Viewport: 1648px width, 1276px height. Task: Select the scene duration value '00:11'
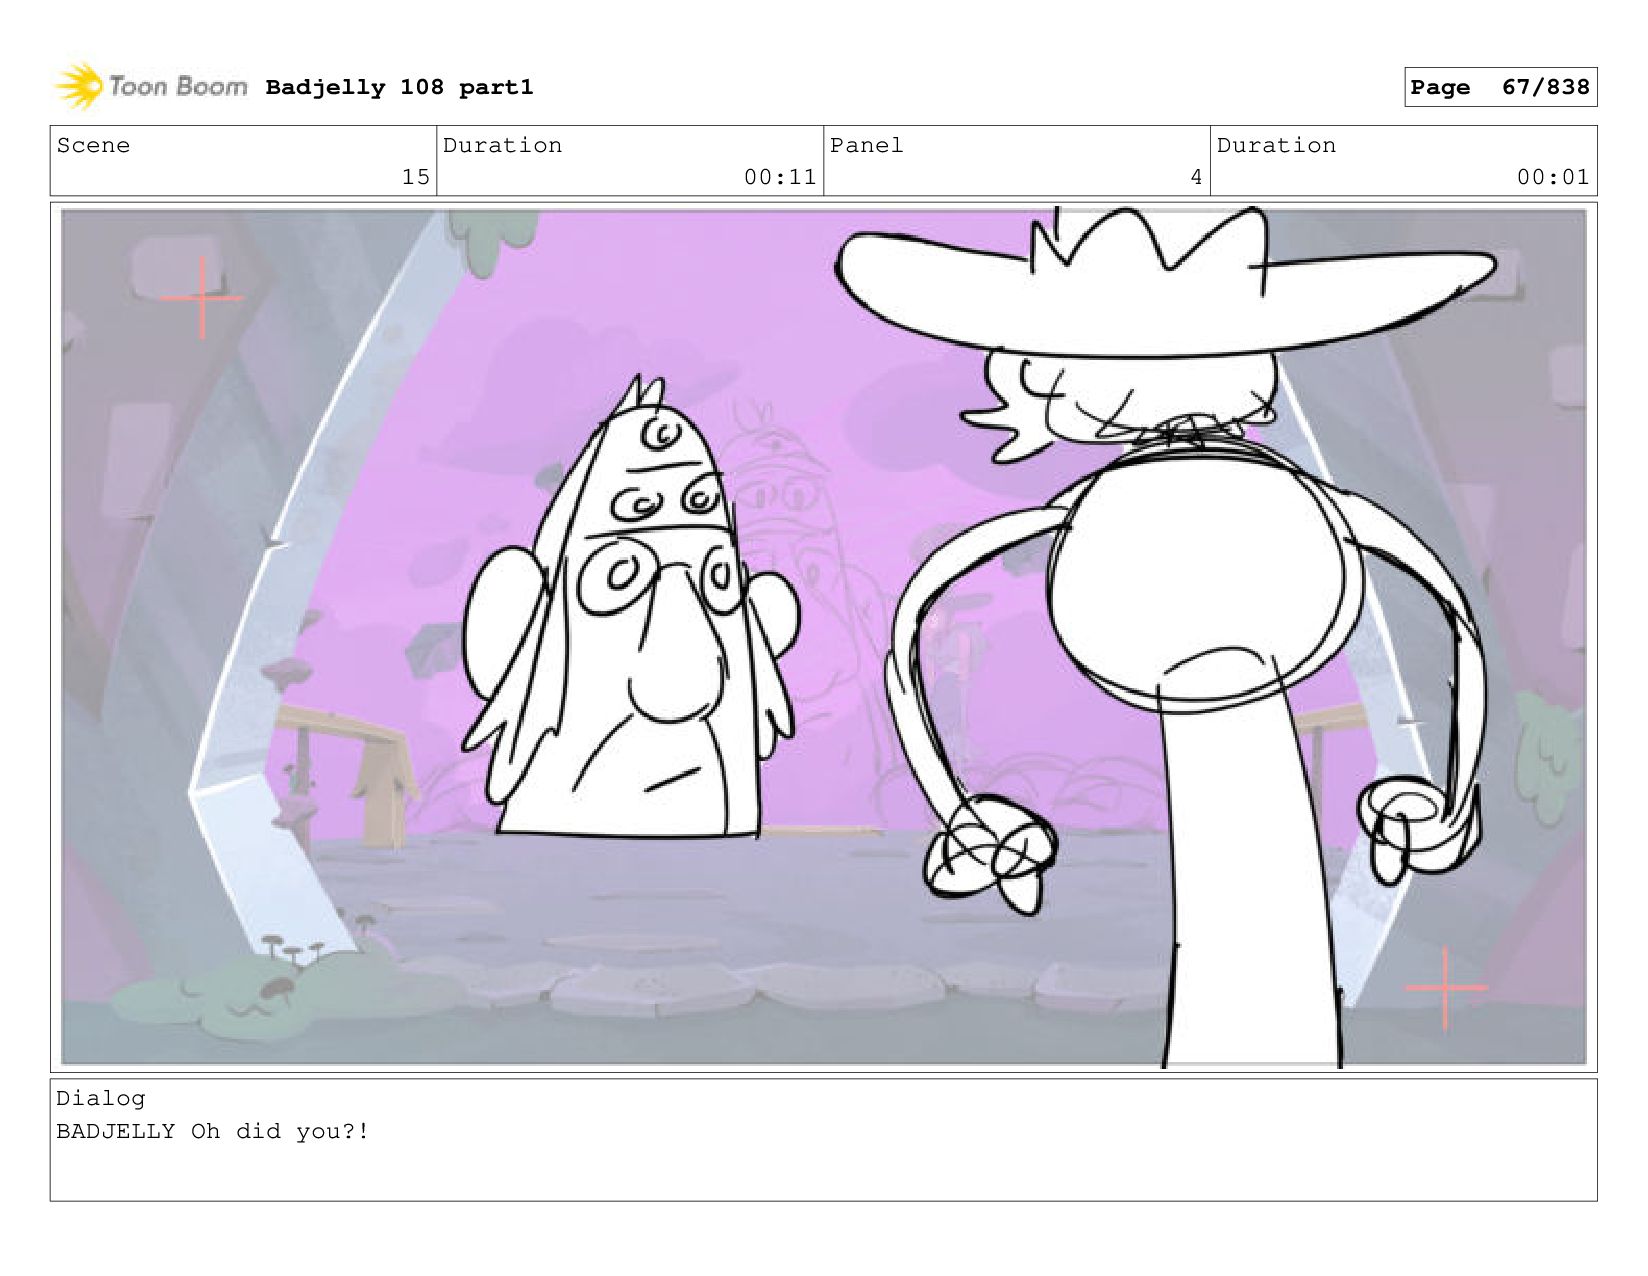[780, 177]
